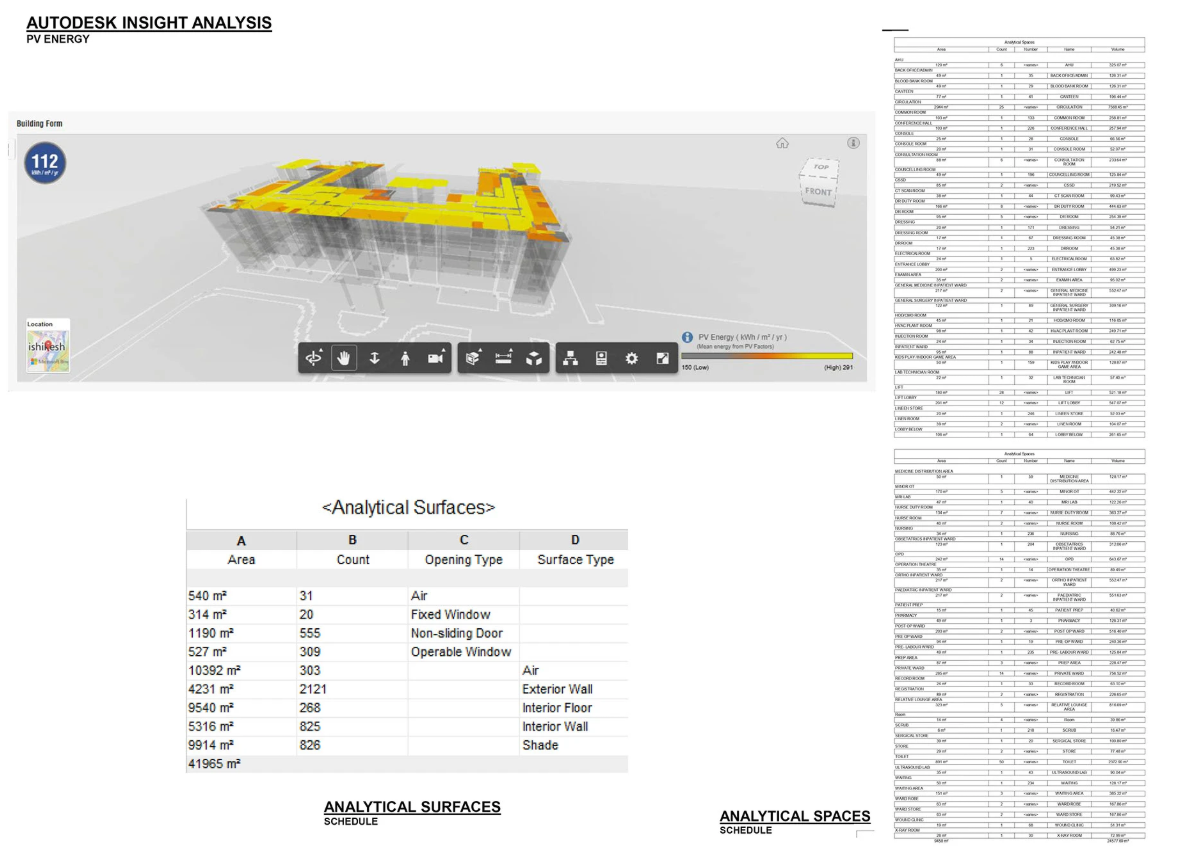Activate the Pan hand tool

(344, 358)
